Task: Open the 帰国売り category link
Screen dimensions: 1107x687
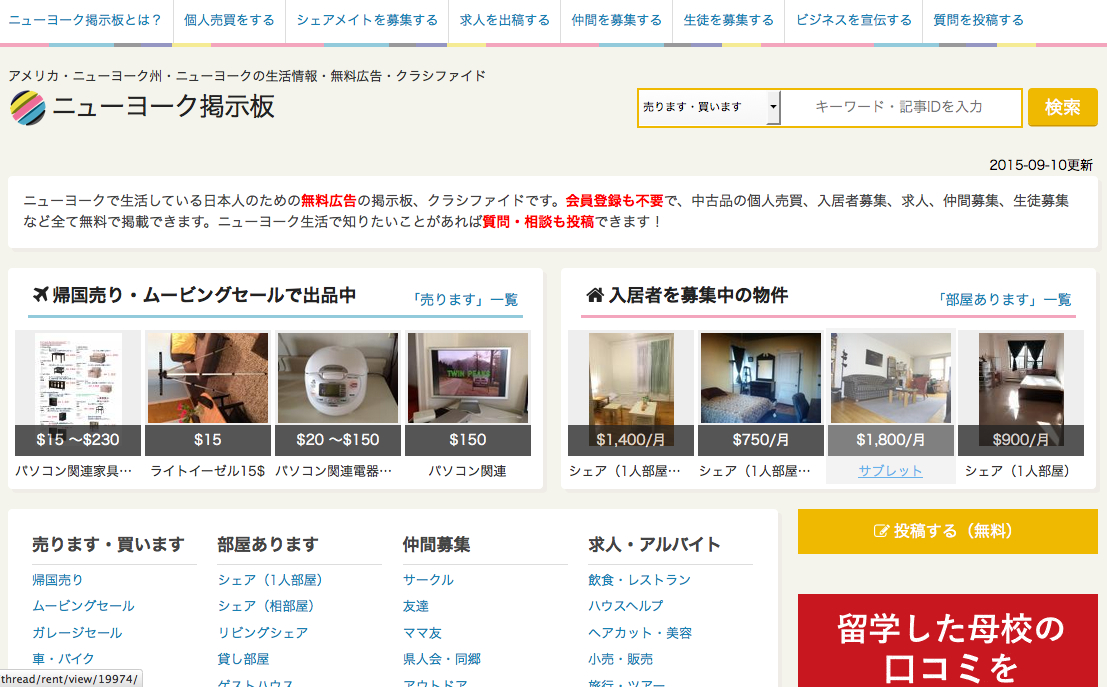Action: 58,580
